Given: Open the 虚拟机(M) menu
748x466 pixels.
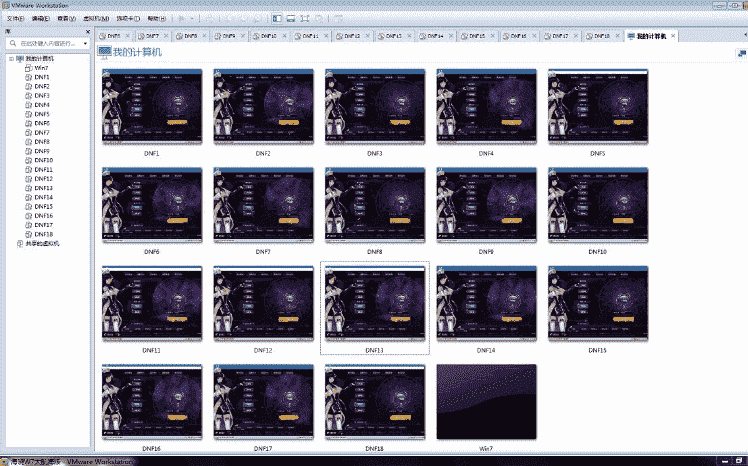Looking at the screenshot, I should tap(96, 19).
